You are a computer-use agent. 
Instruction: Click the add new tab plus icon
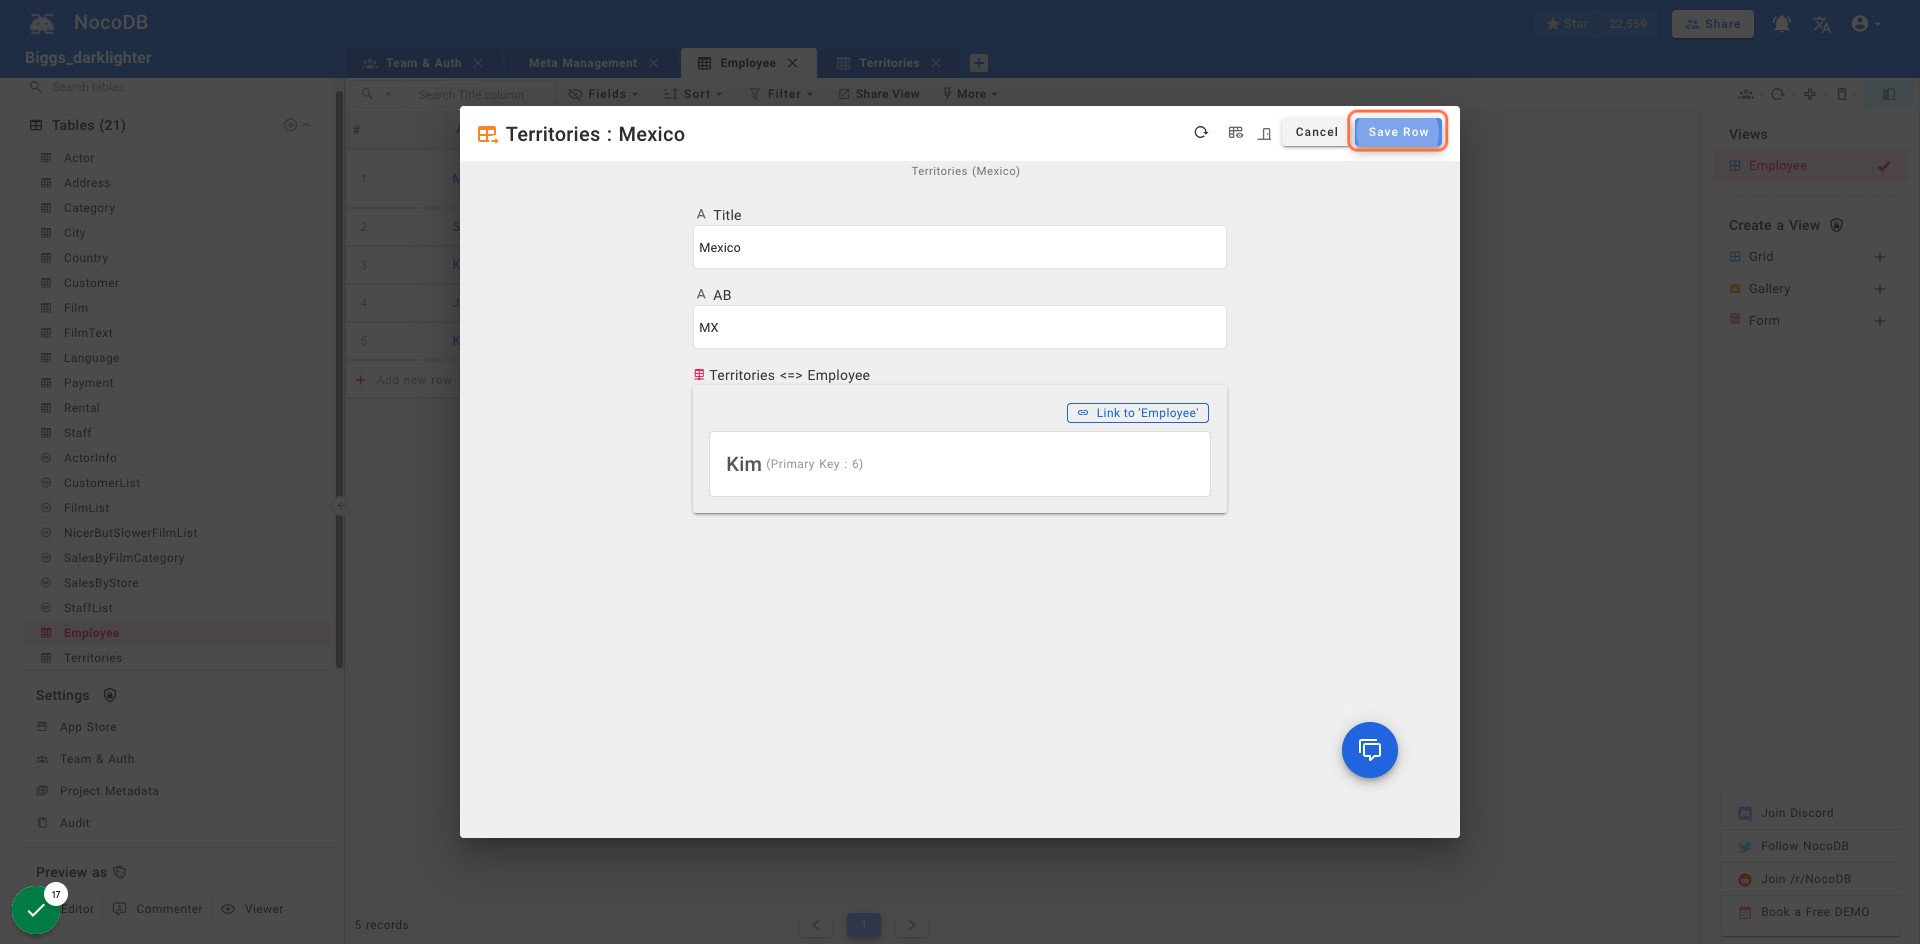979,63
